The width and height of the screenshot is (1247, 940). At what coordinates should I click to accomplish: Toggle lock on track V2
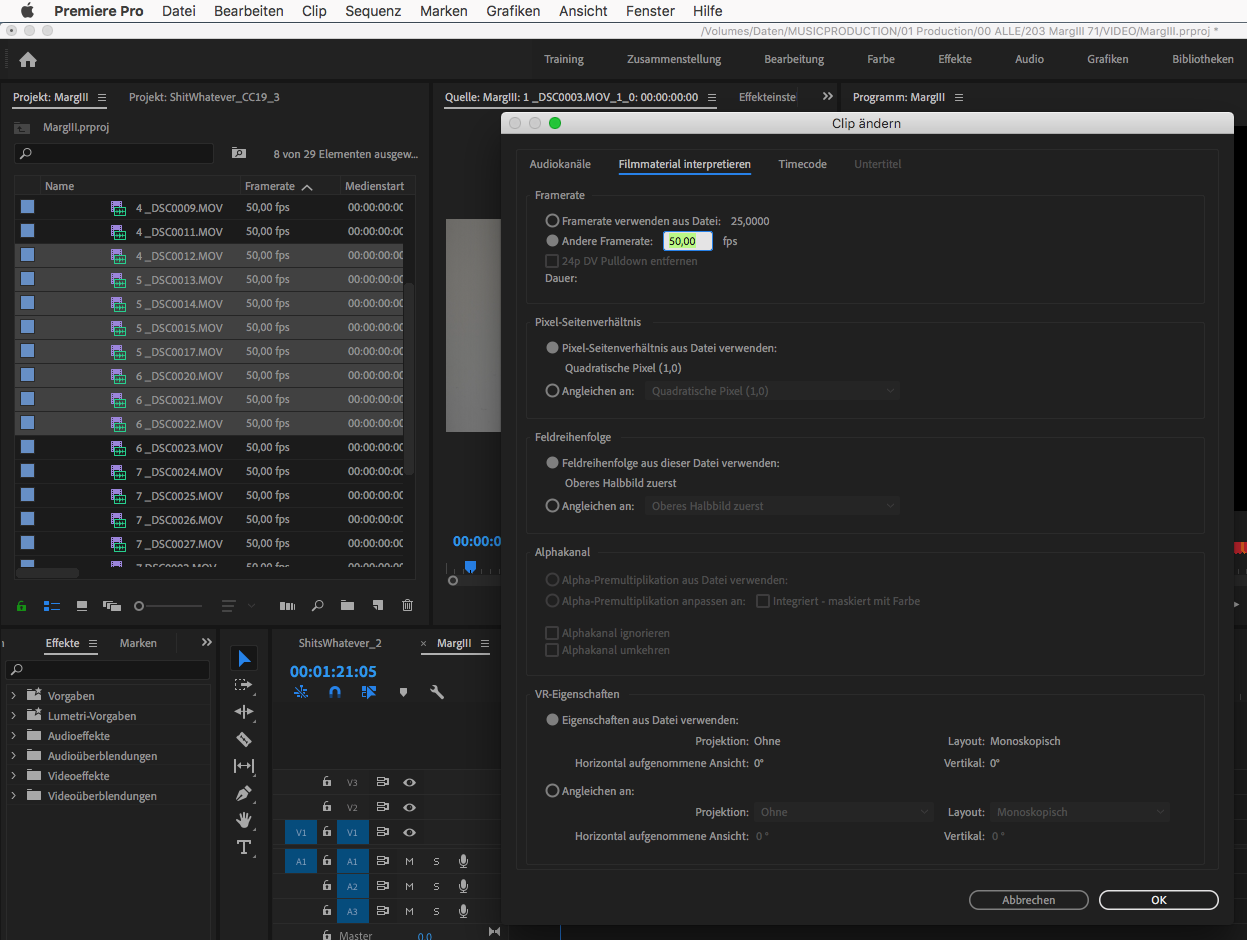click(x=326, y=807)
